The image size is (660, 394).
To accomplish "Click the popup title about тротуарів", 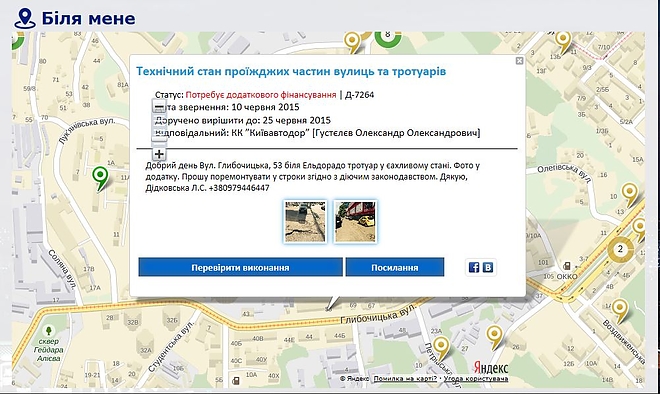I will pos(291,71).
